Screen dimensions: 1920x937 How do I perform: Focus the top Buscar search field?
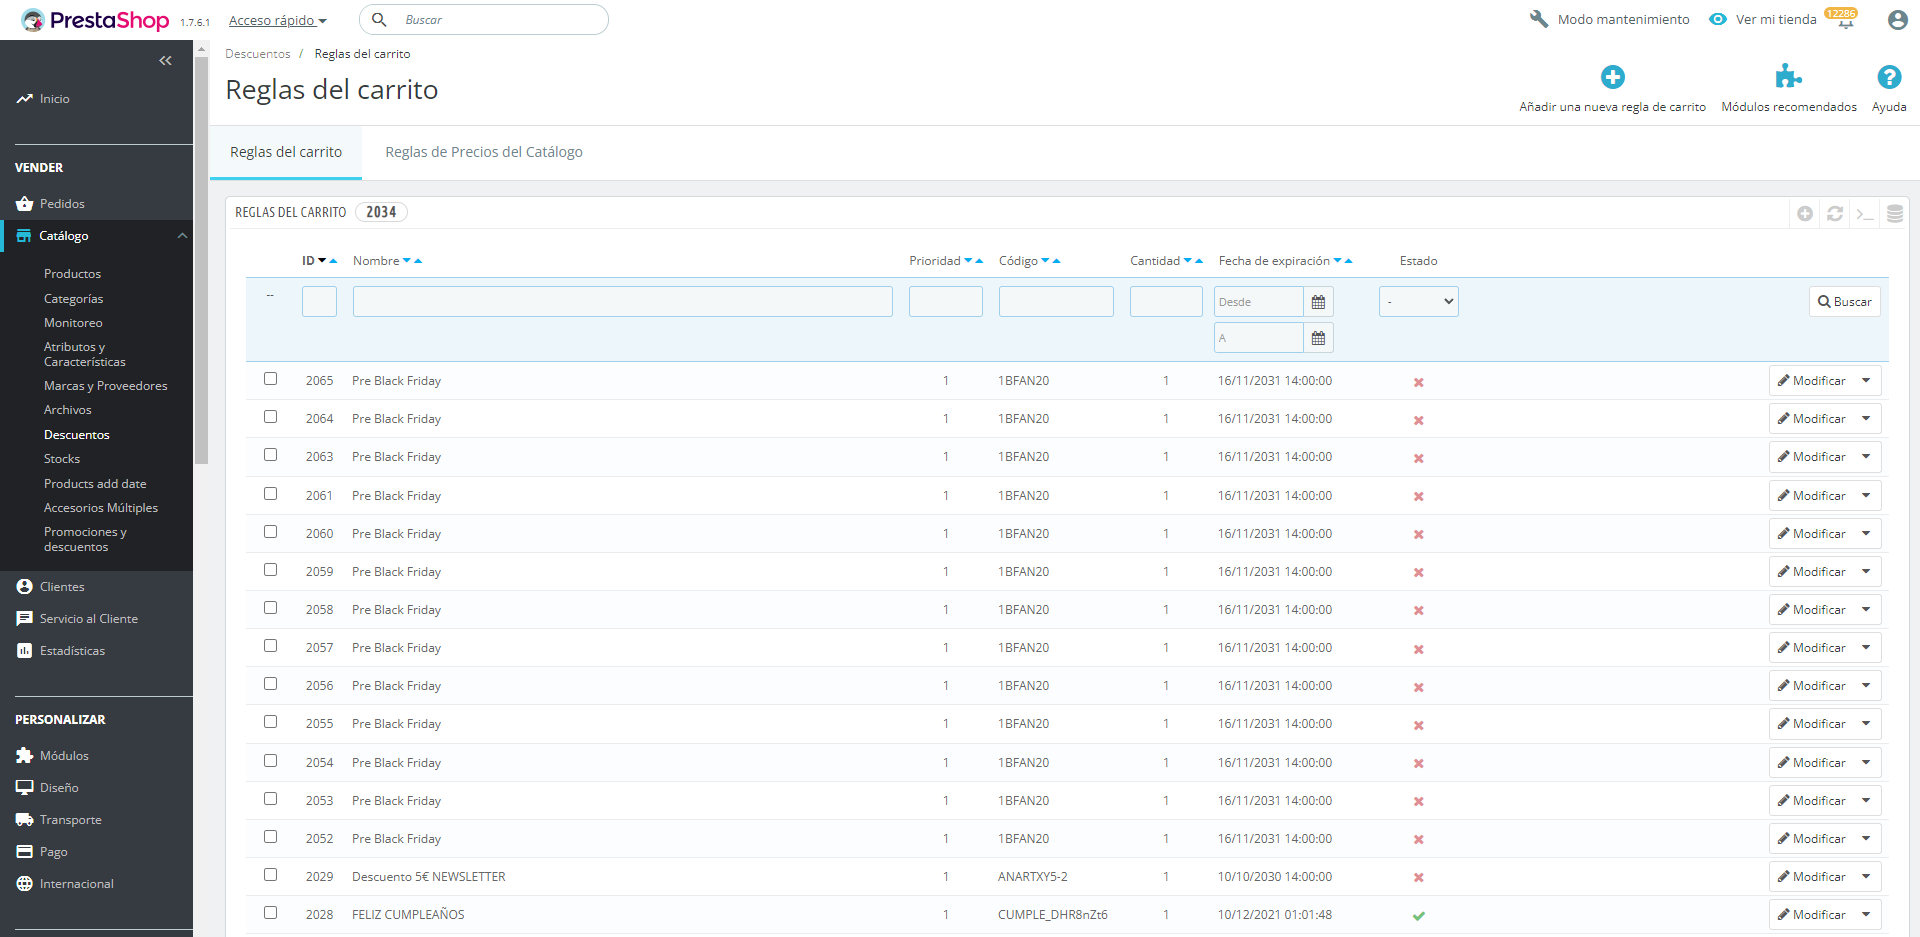click(x=484, y=20)
